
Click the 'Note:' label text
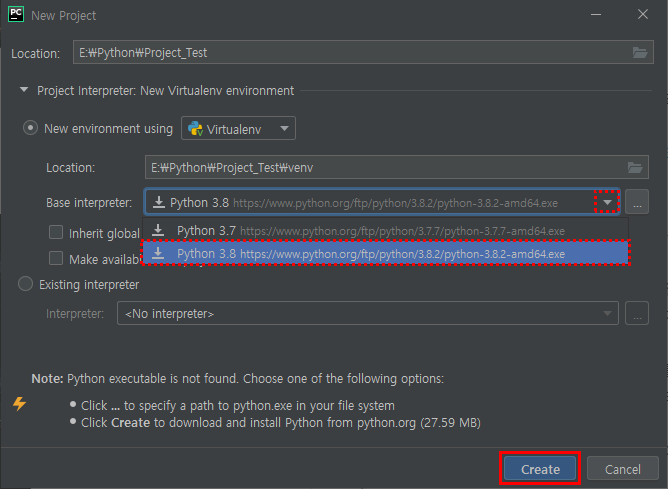pyautogui.click(x=47, y=378)
